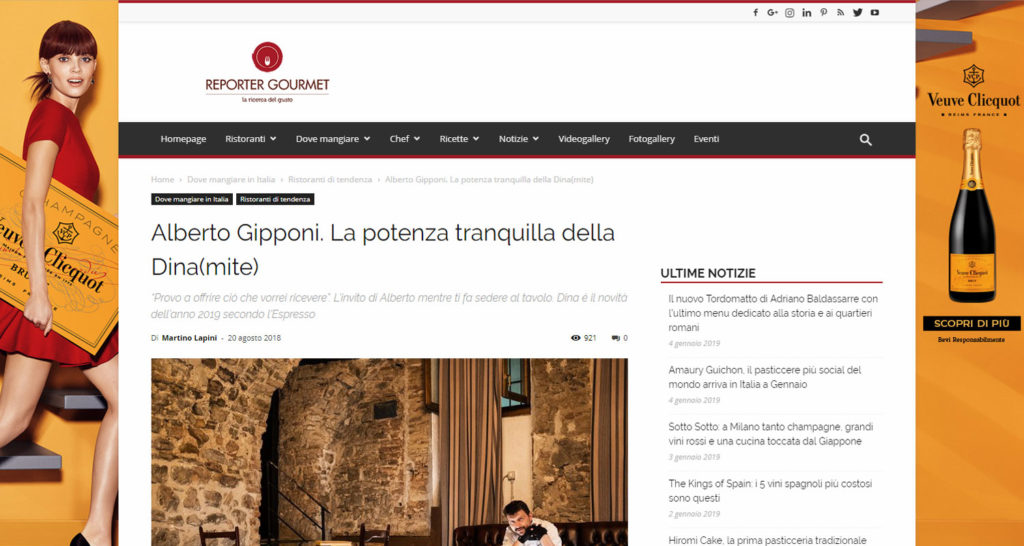Expand the Dove mangiare dropdown menu
The height and width of the screenshot is (546, 1024).
[333, 138]
